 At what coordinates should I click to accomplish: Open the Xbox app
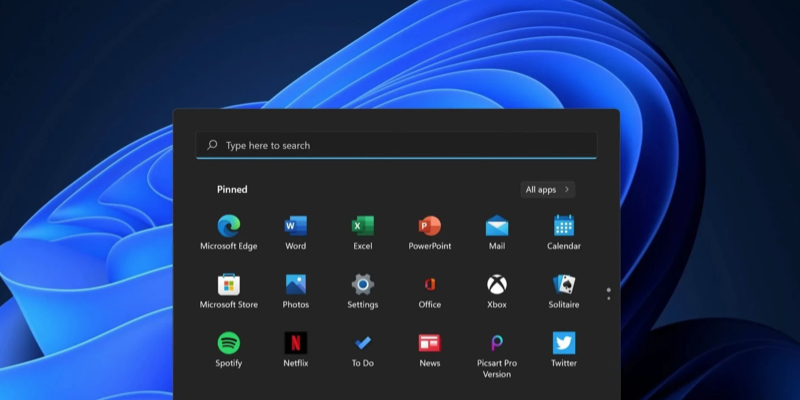tap(497, 285)
